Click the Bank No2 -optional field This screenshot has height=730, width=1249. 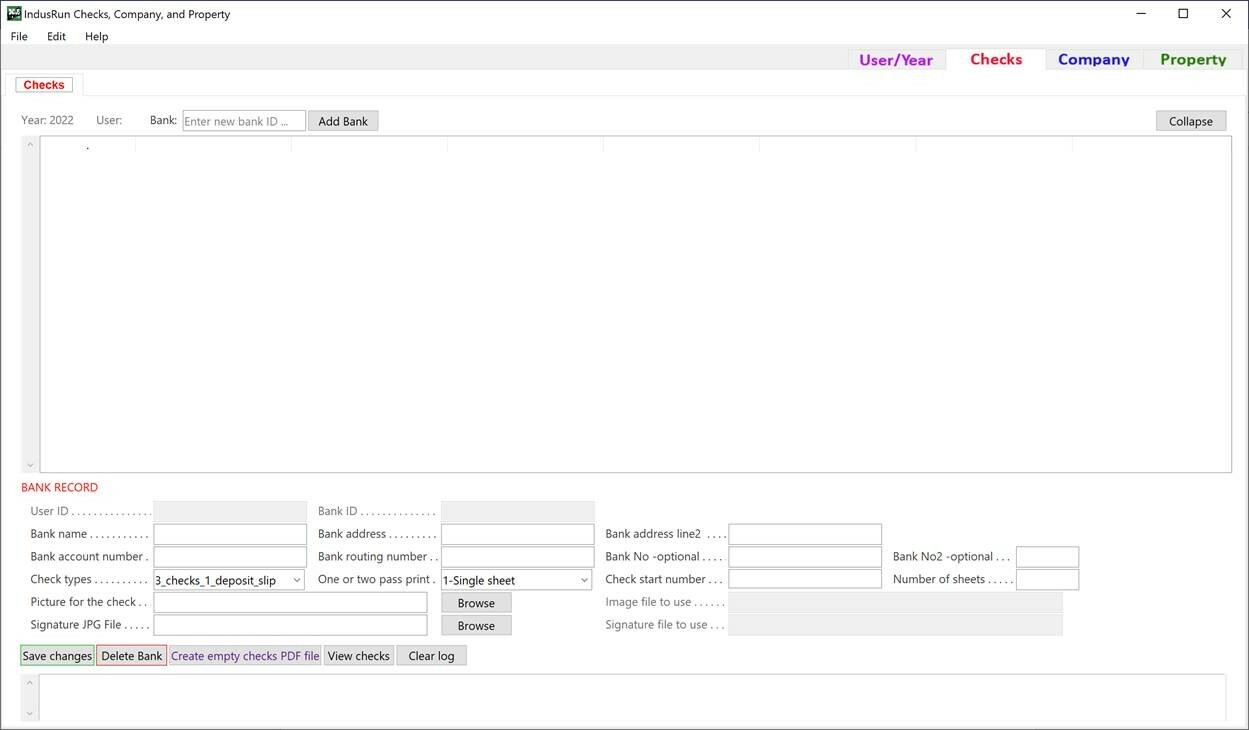(x=1047, y=557)
